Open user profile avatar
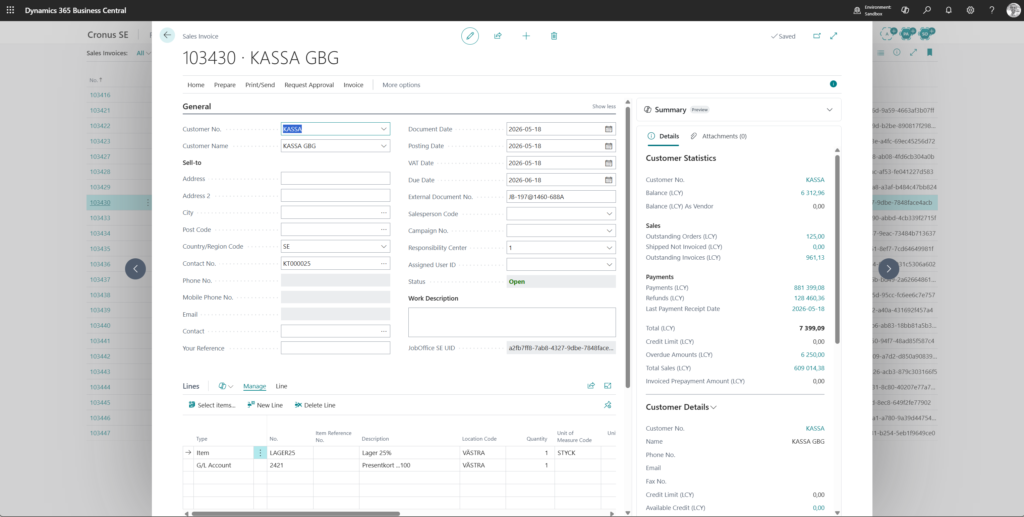Image resolution: width=1024 pixels, height=517 pixels. pyautogui.click(x=1013, y=10)
